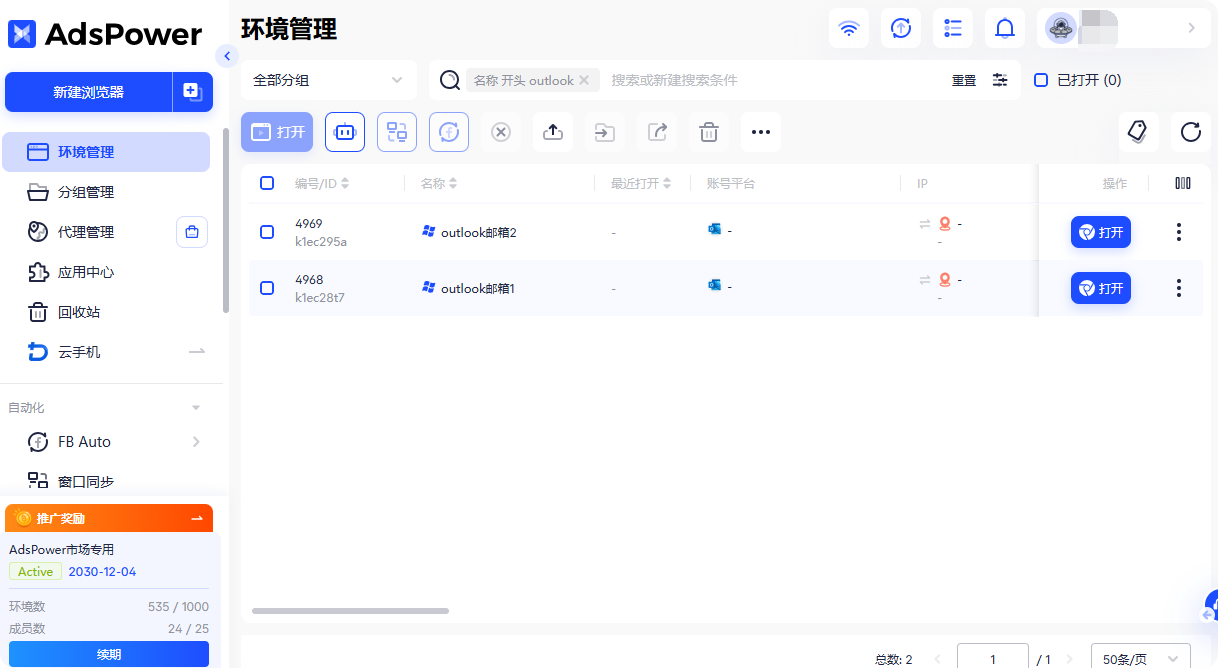Click the delete trash toolbar icon

[x=709, y=132]
